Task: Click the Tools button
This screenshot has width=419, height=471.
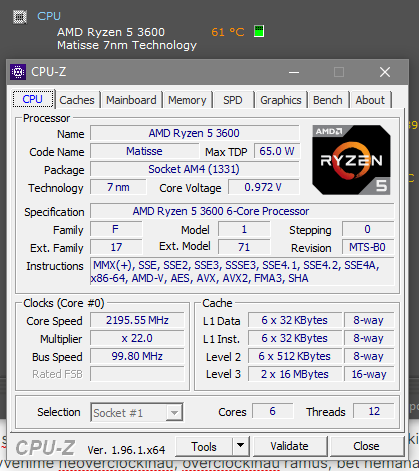Action: click(x=204, y=447)
